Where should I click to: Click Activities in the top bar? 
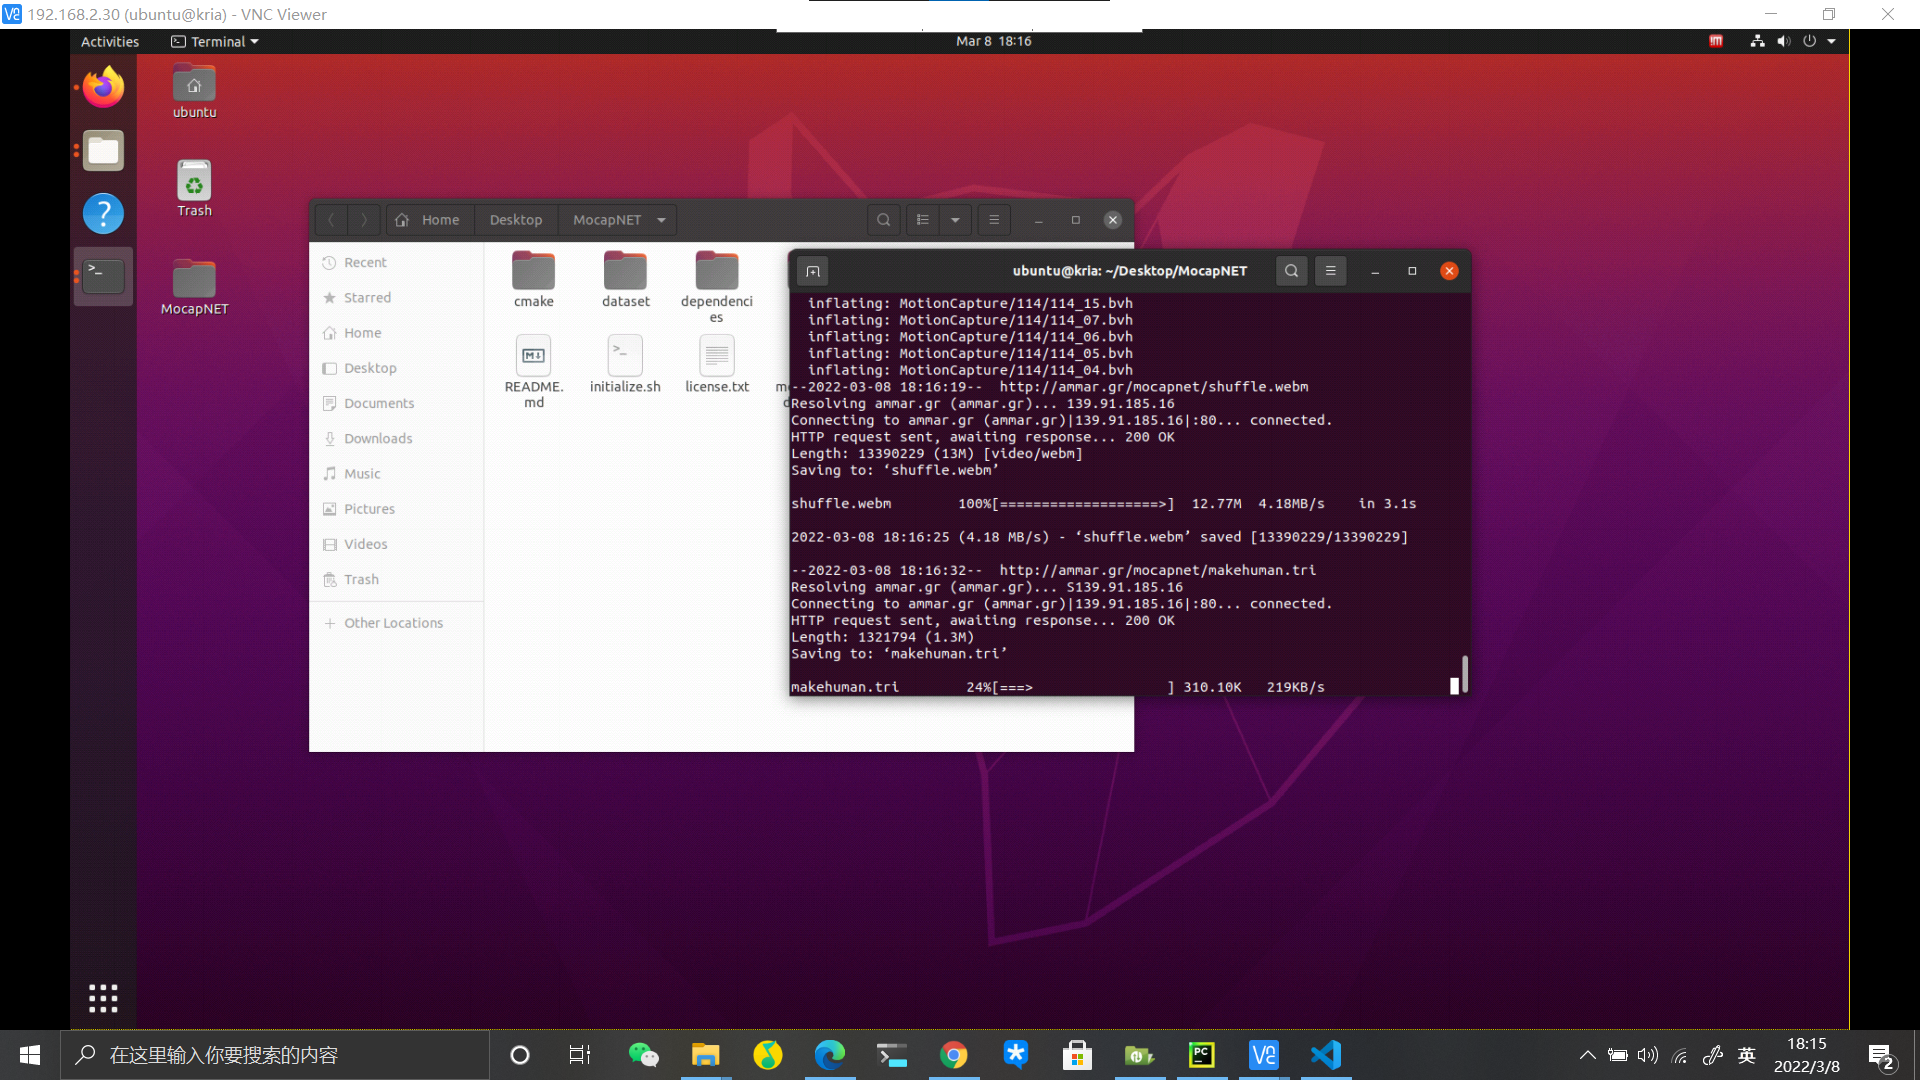point(110,41)
